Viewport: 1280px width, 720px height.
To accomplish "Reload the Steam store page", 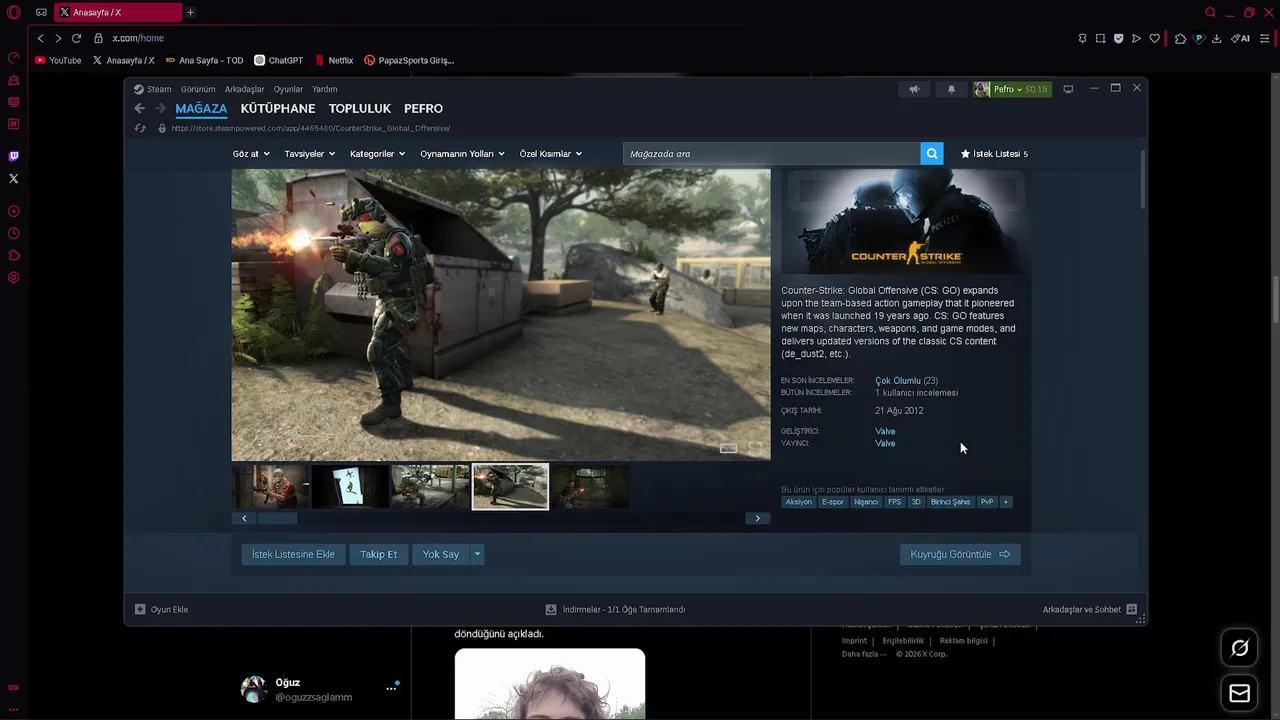I will point(140,128).
